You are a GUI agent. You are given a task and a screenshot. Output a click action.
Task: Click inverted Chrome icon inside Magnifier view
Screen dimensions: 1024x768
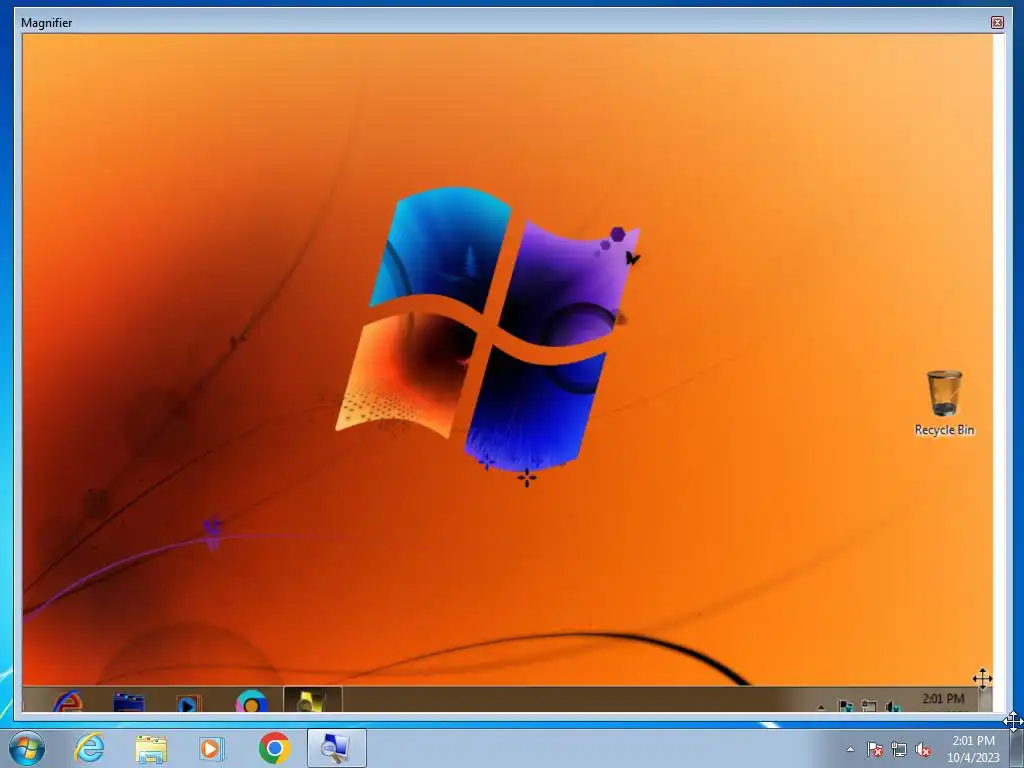(251, 701)
